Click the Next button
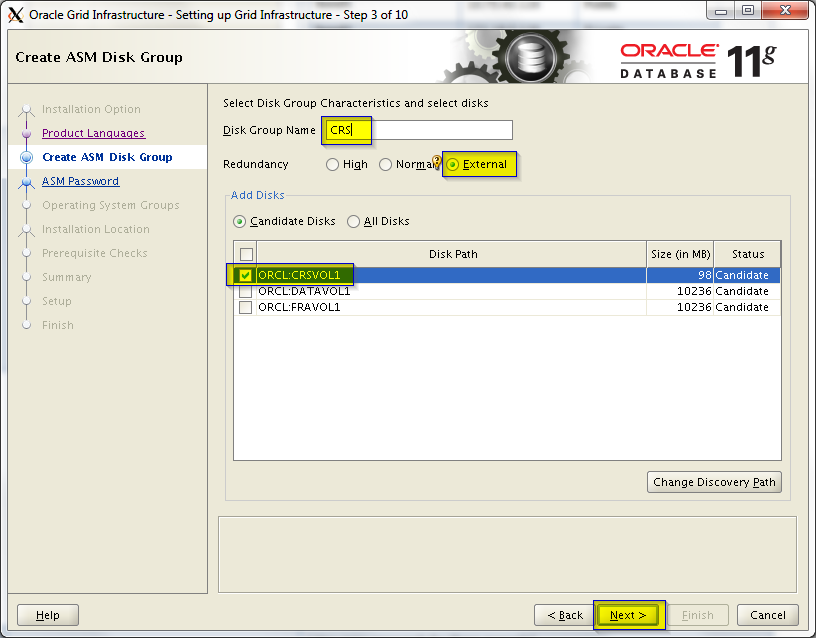Viewport: 816px width, 638px height. [x=628, y=615]
